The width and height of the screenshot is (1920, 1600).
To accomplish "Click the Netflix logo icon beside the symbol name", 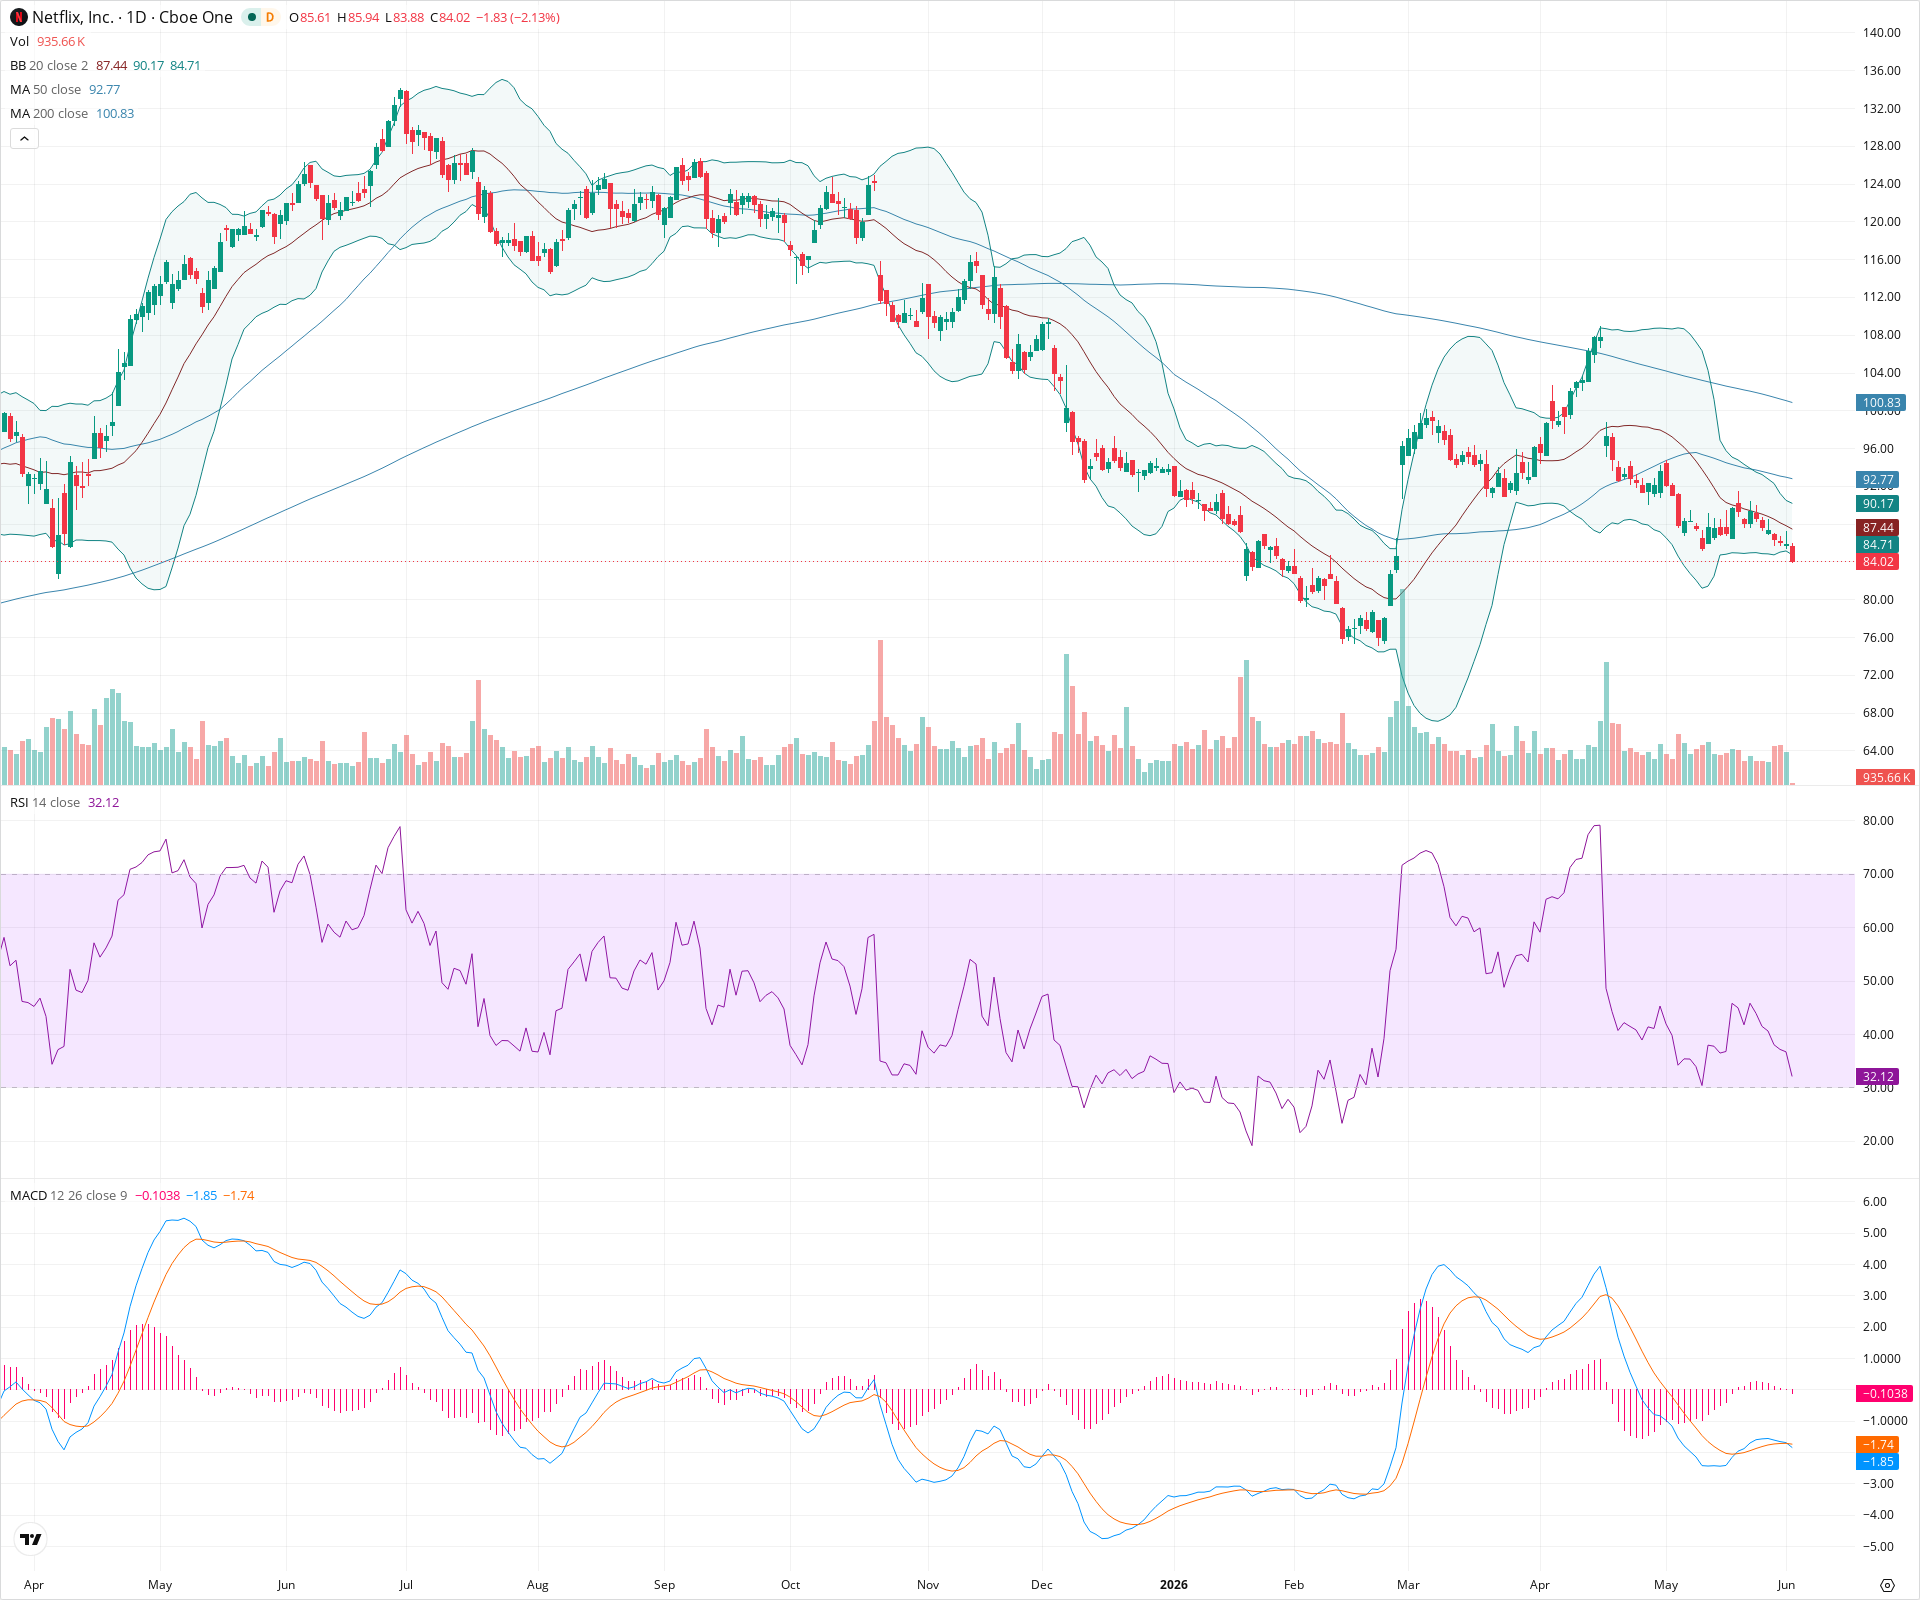I will pyautogui.click(x=19, y=17).
